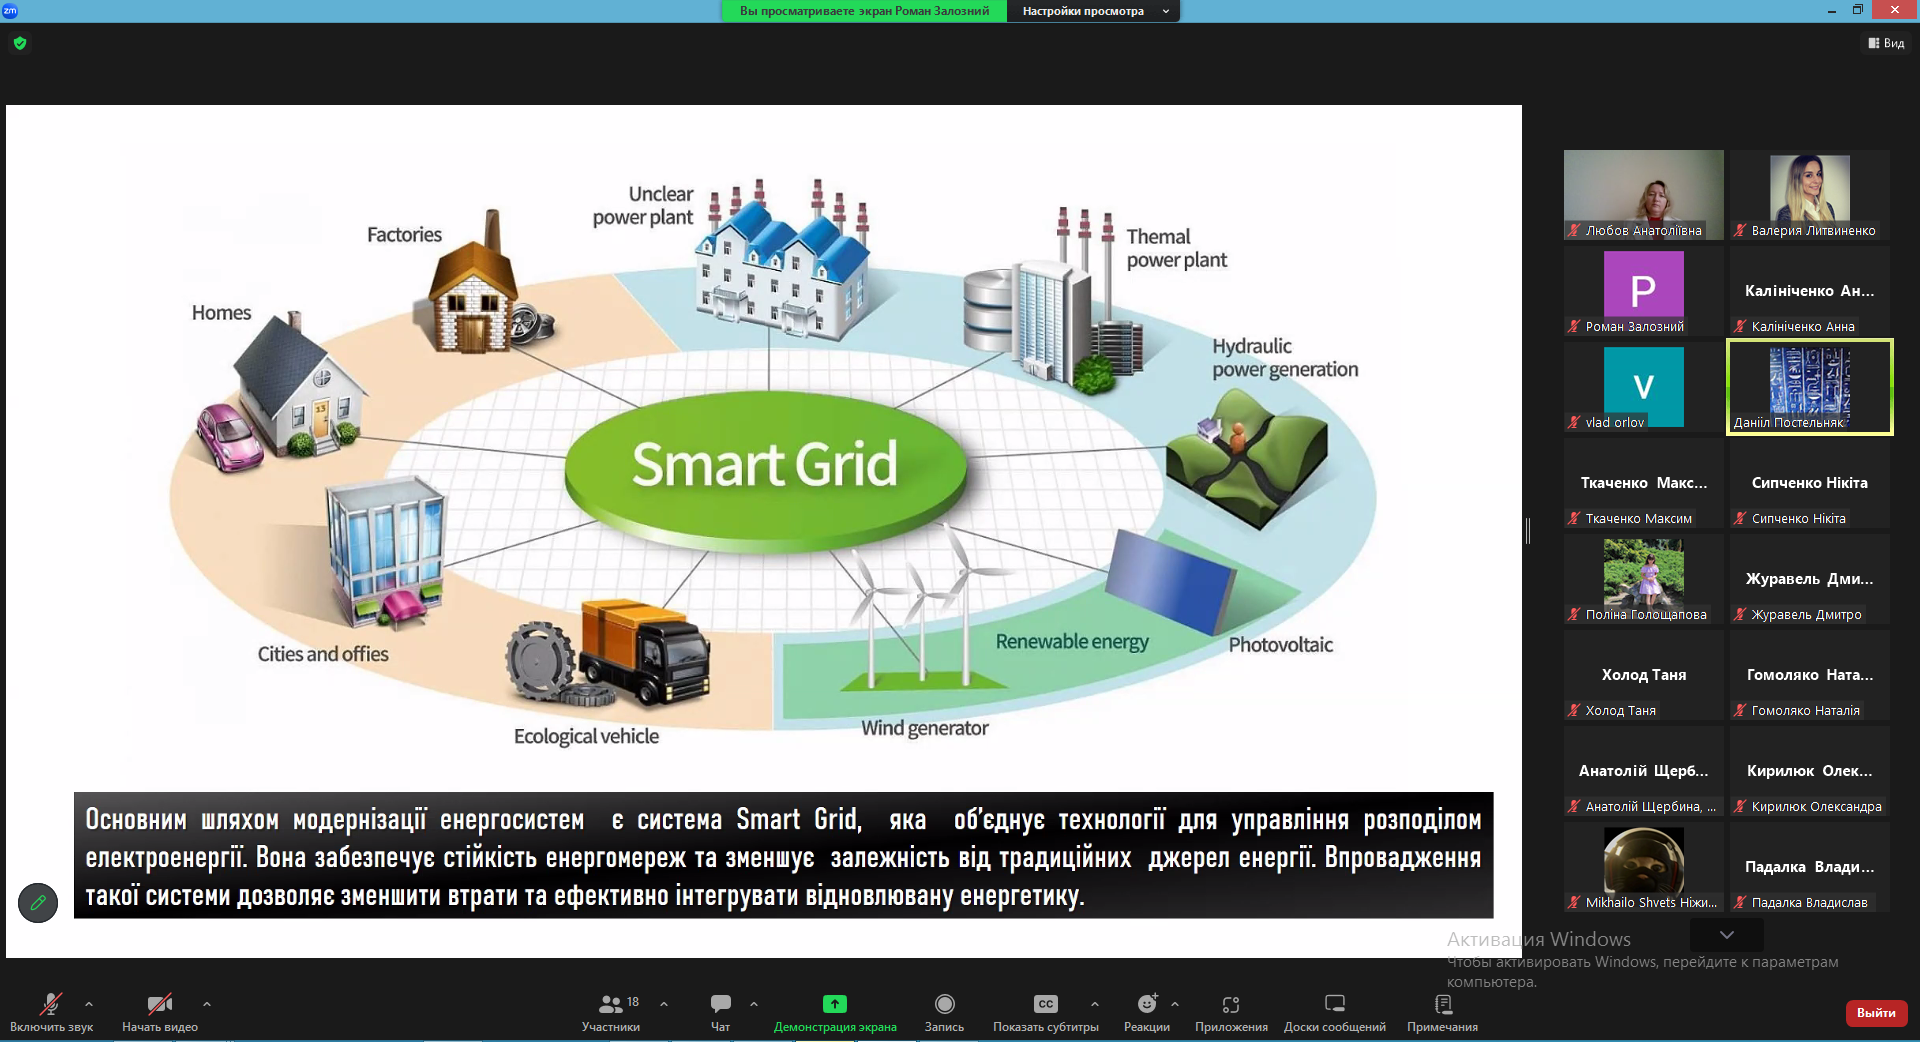This screenshot has width=1920, height=1042.
Task: Expand subtitles options arrow
Action: 1095,1003
